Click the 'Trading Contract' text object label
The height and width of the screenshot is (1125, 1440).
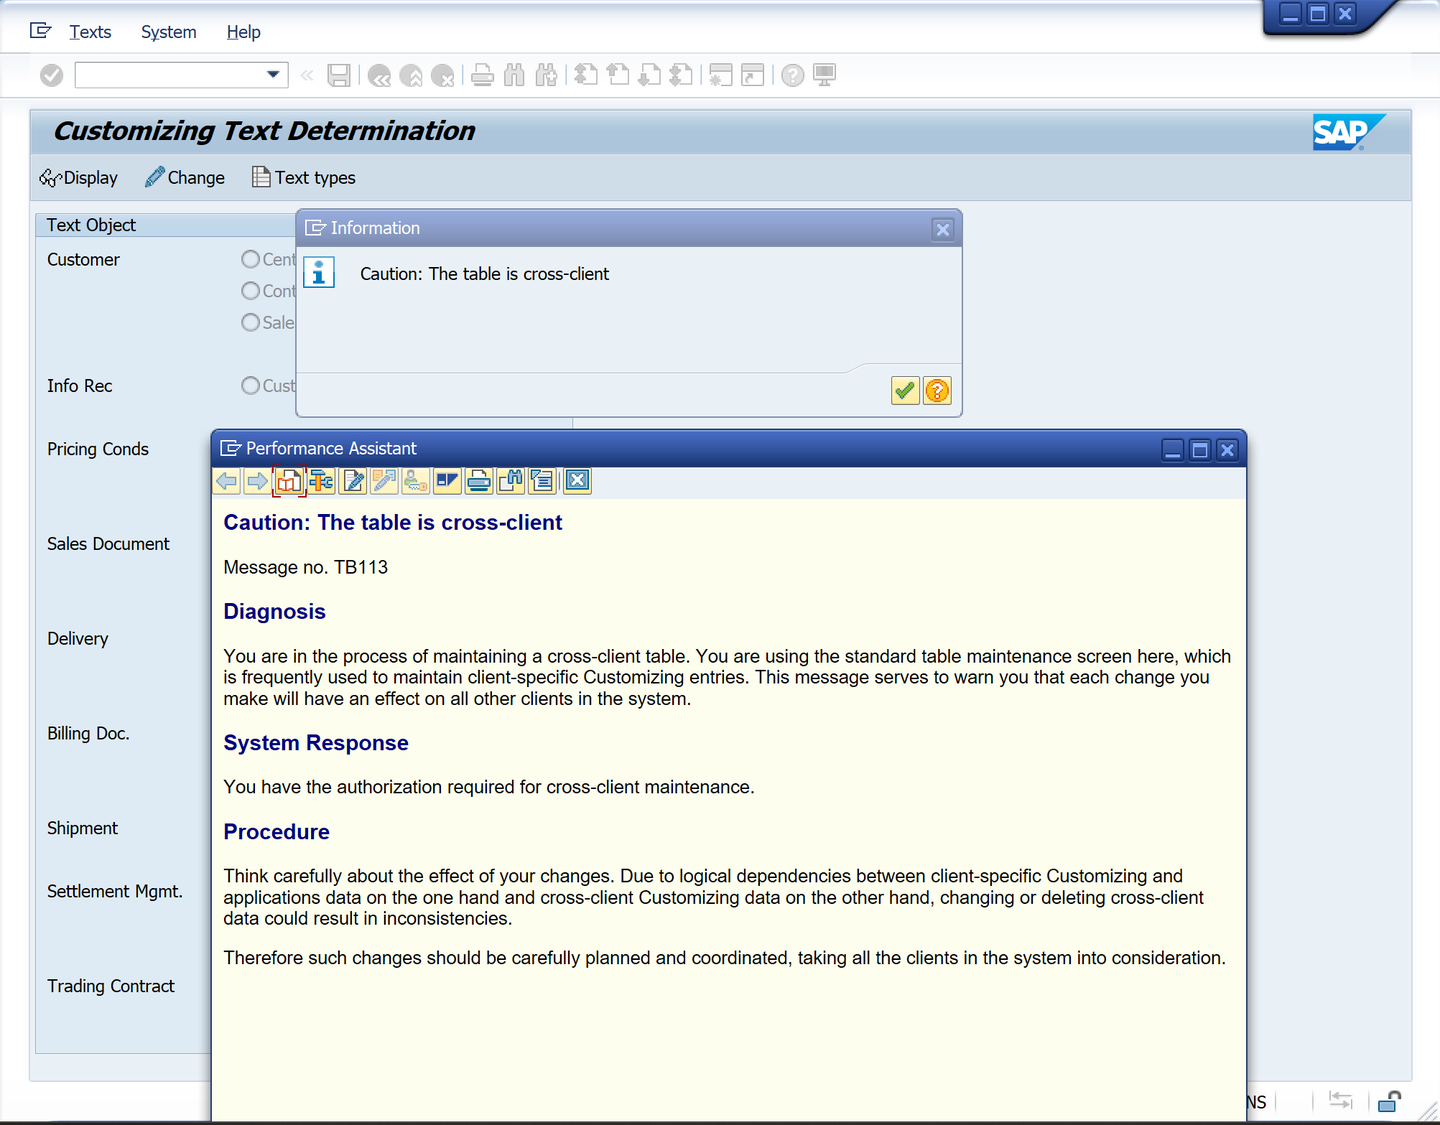click(x=111, y=986)
